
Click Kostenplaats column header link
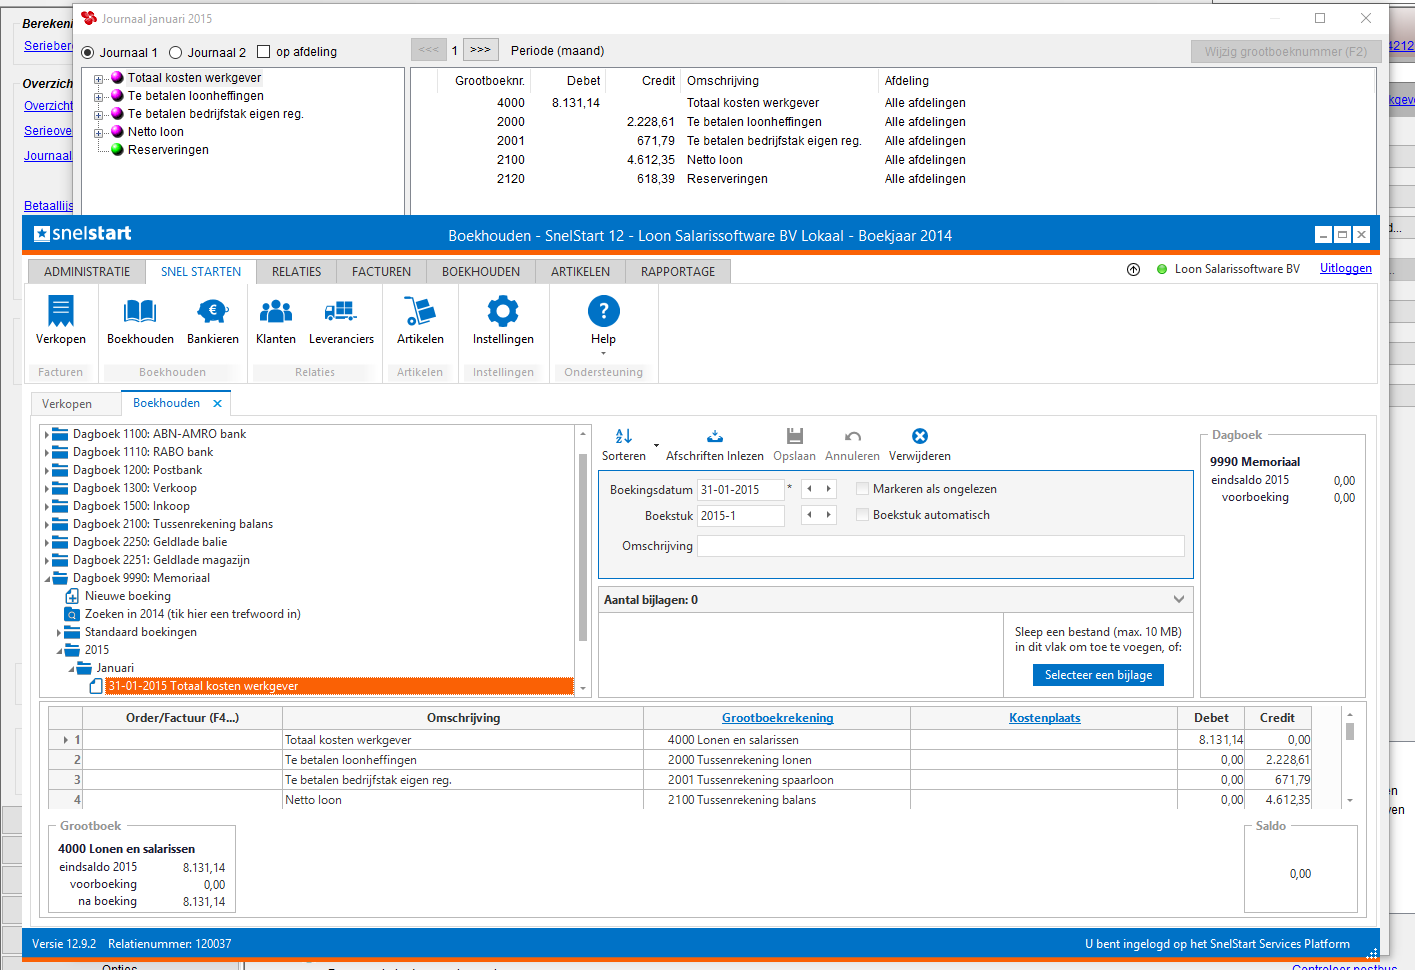pos(1044,718)
